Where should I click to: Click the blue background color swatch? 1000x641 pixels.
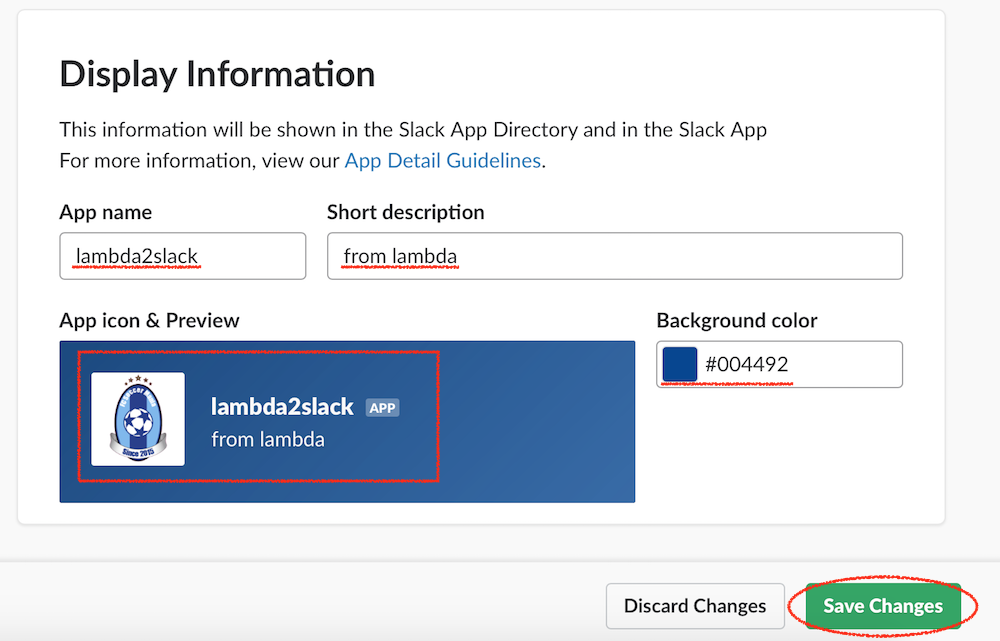tap(680, 364)
